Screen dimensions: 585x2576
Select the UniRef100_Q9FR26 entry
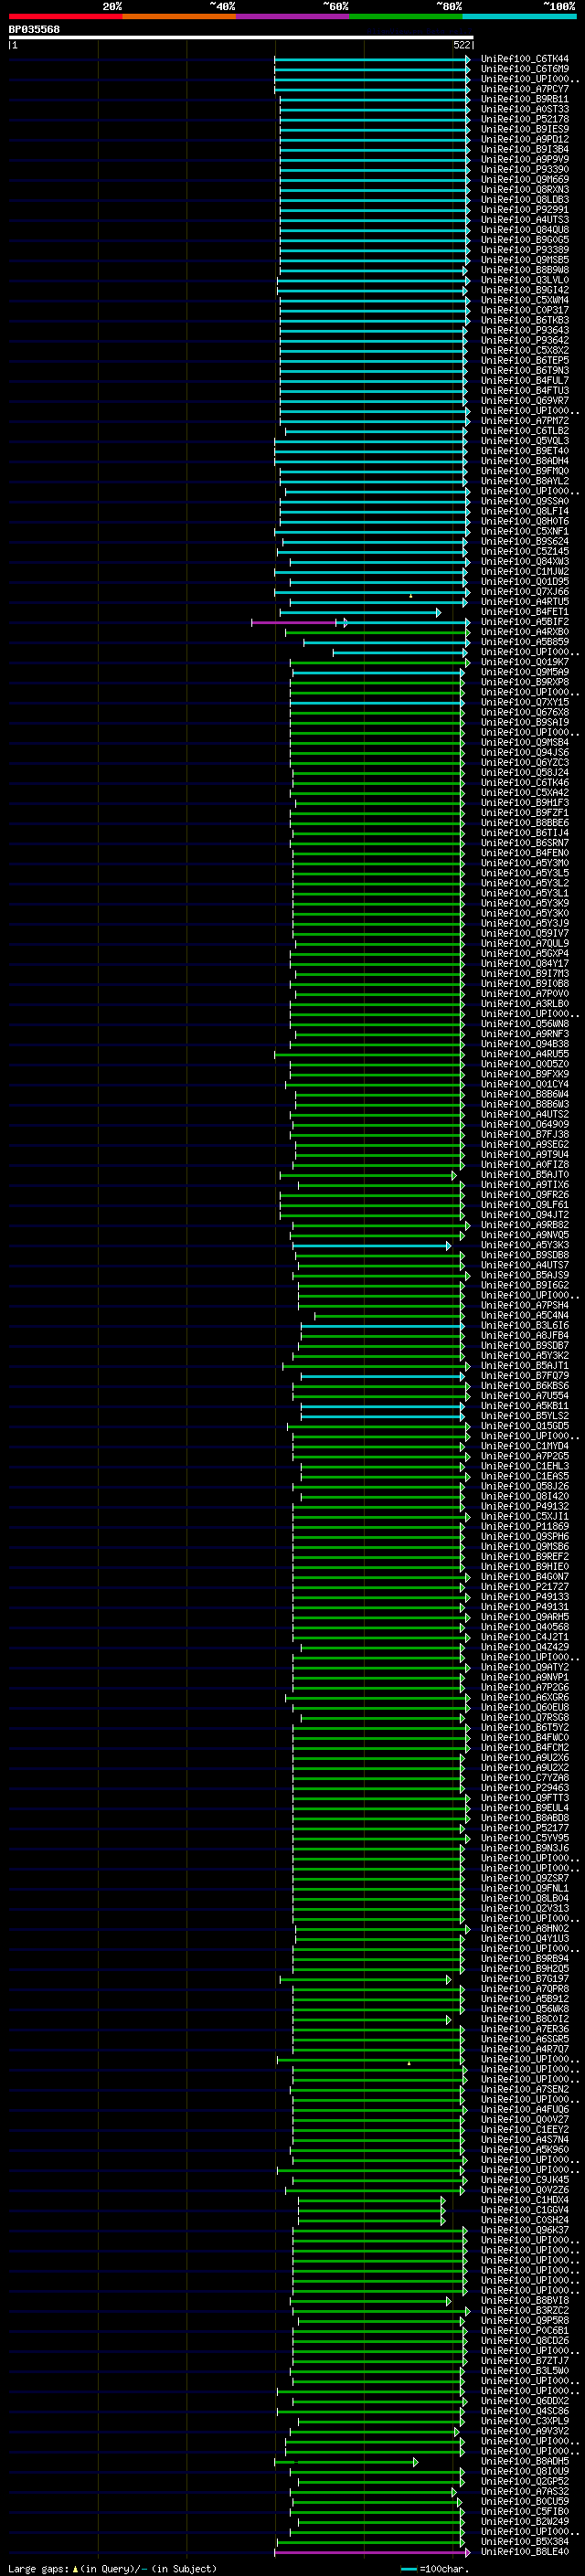tap(524, 1195)
